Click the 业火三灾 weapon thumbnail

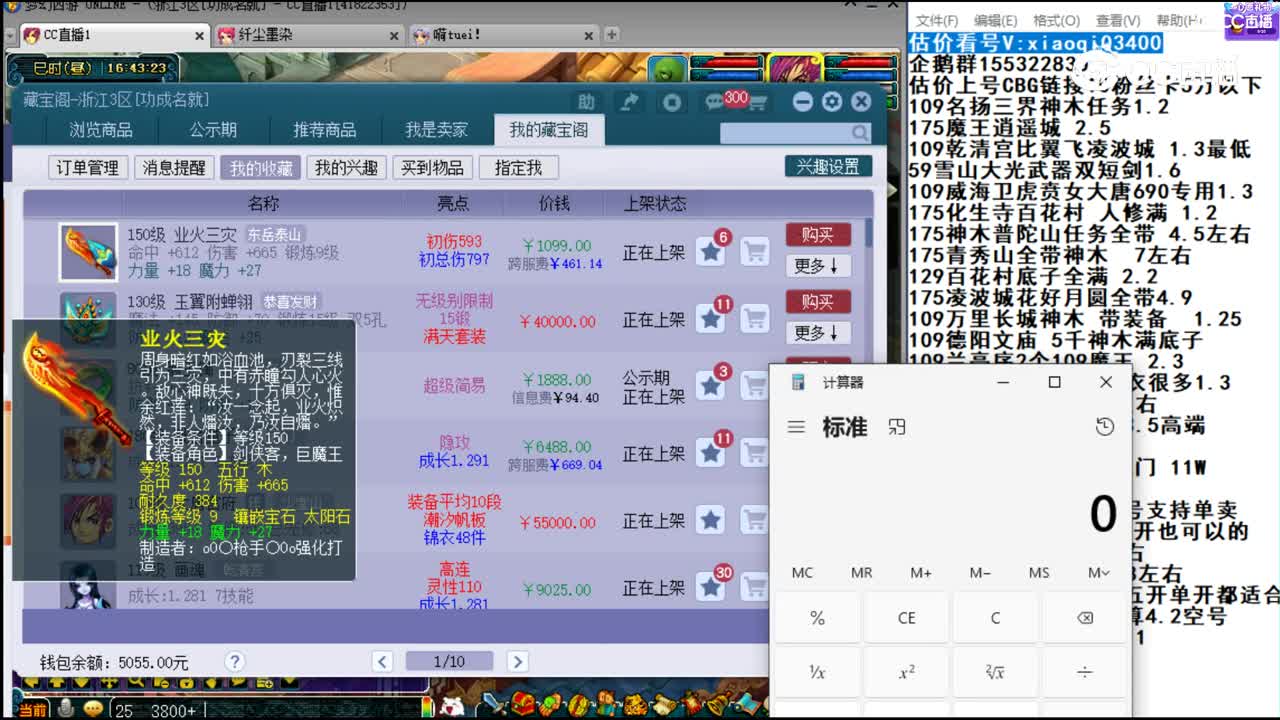click(88, 252)
